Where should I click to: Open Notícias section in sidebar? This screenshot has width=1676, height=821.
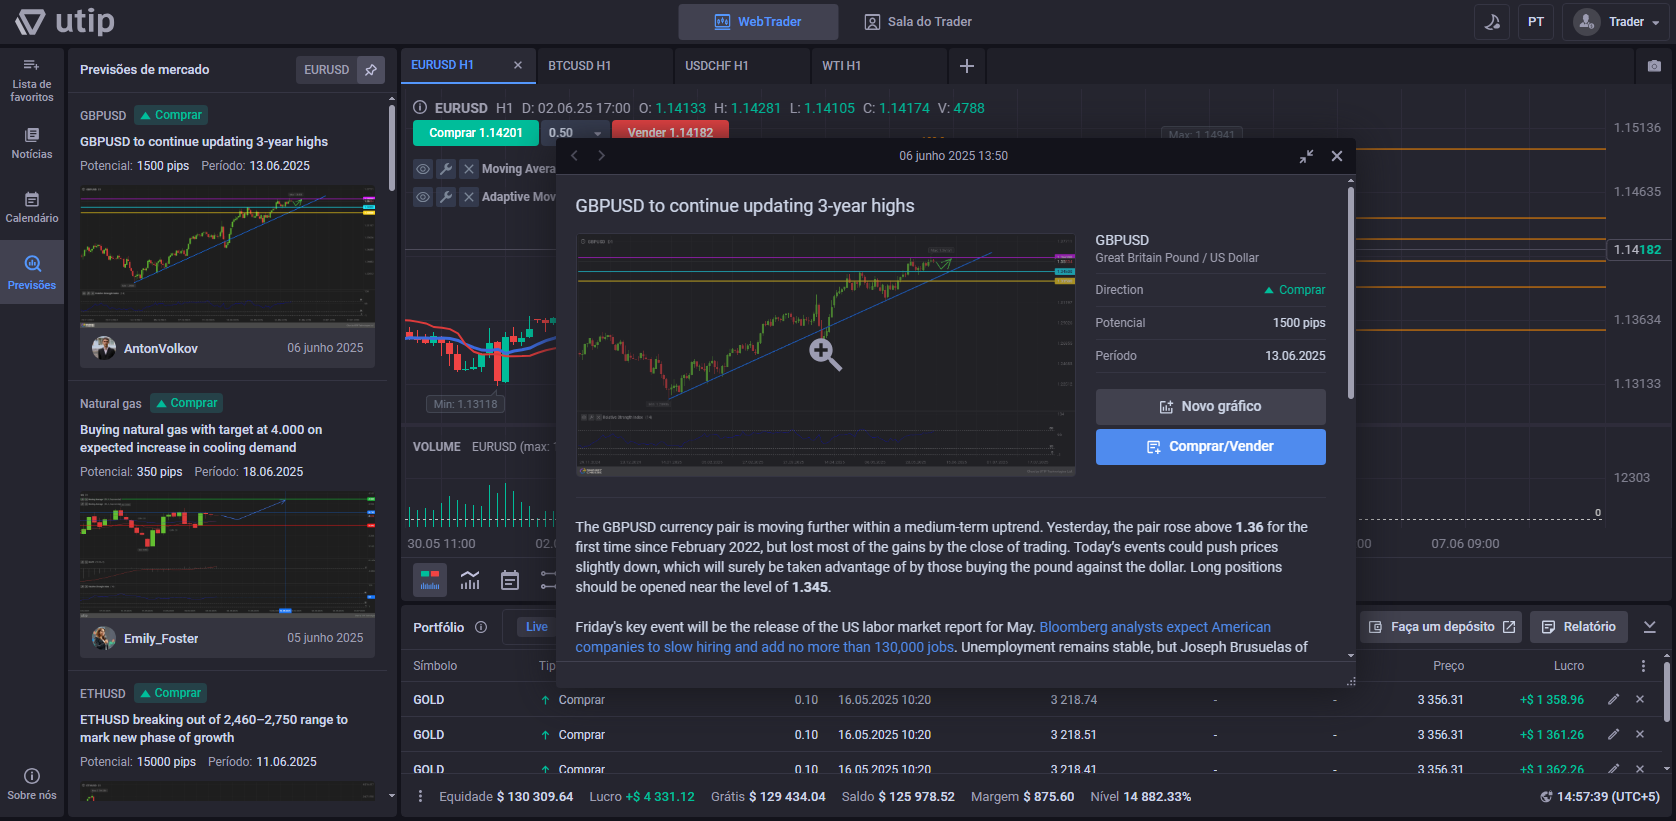tap(32, 143)
